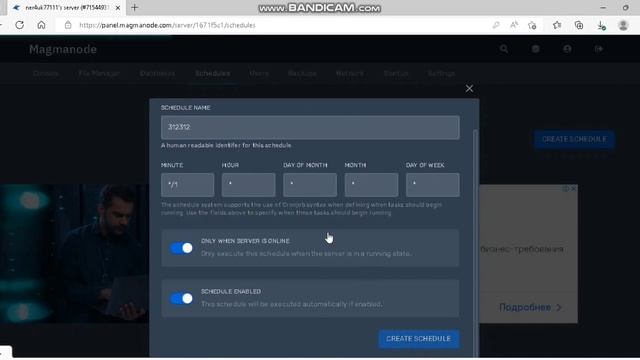Close the advertisement with its X
Viewport: 640px width, 360px height.
click(x=574, y=189)
